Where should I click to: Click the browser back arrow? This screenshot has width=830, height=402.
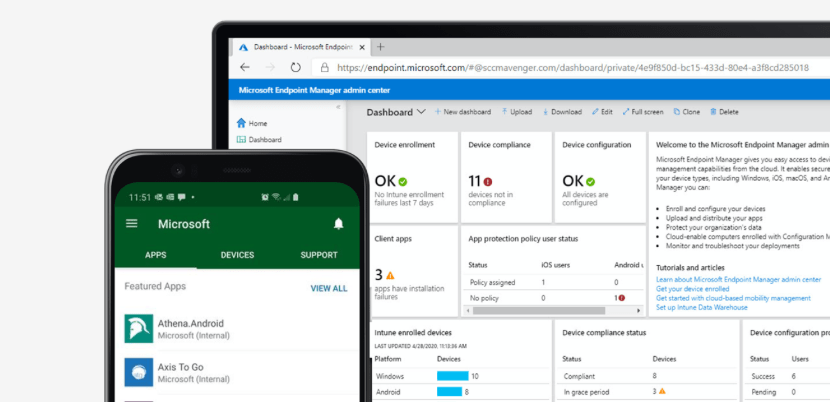[x=245, y=67]
